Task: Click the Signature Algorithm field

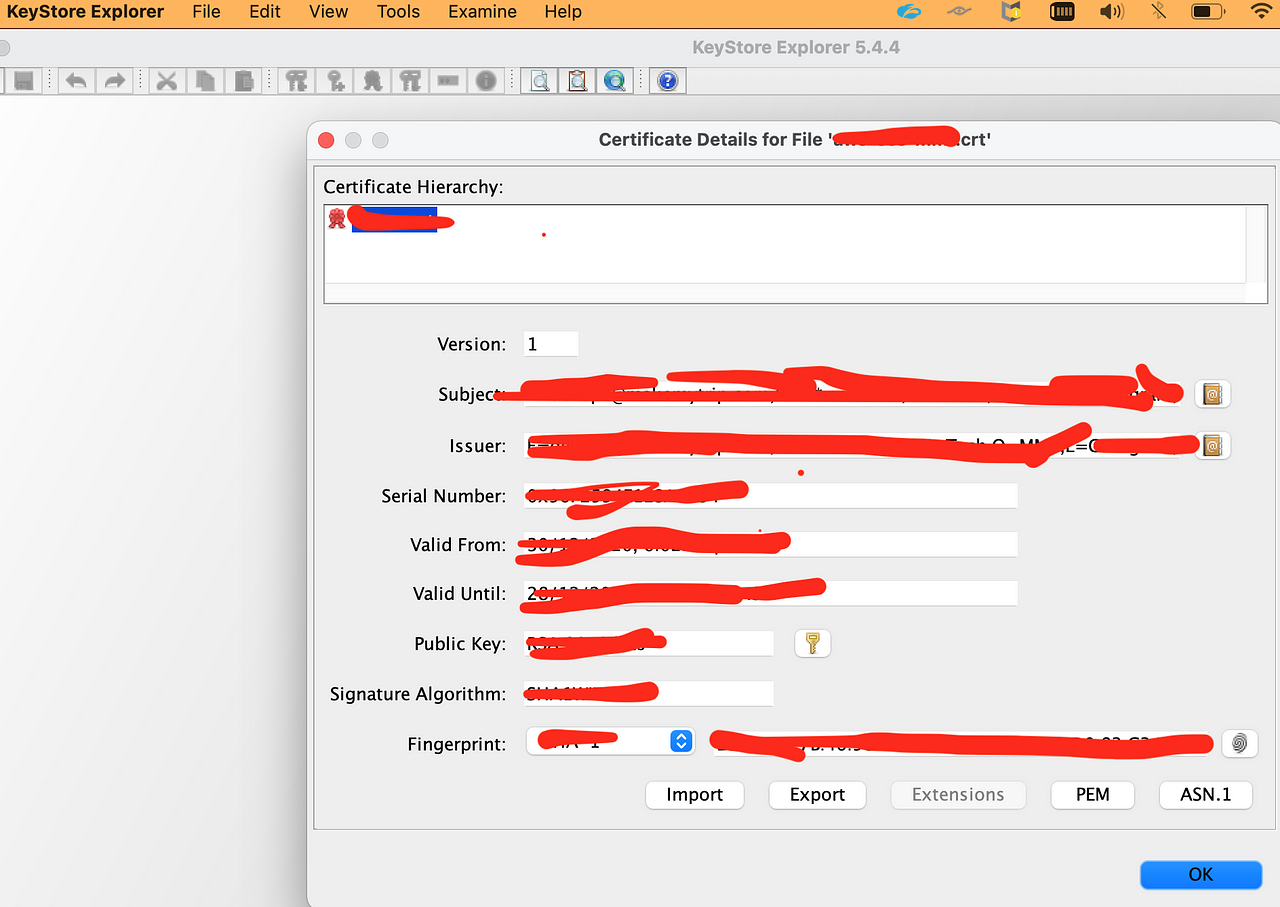Action: (648, 694)
